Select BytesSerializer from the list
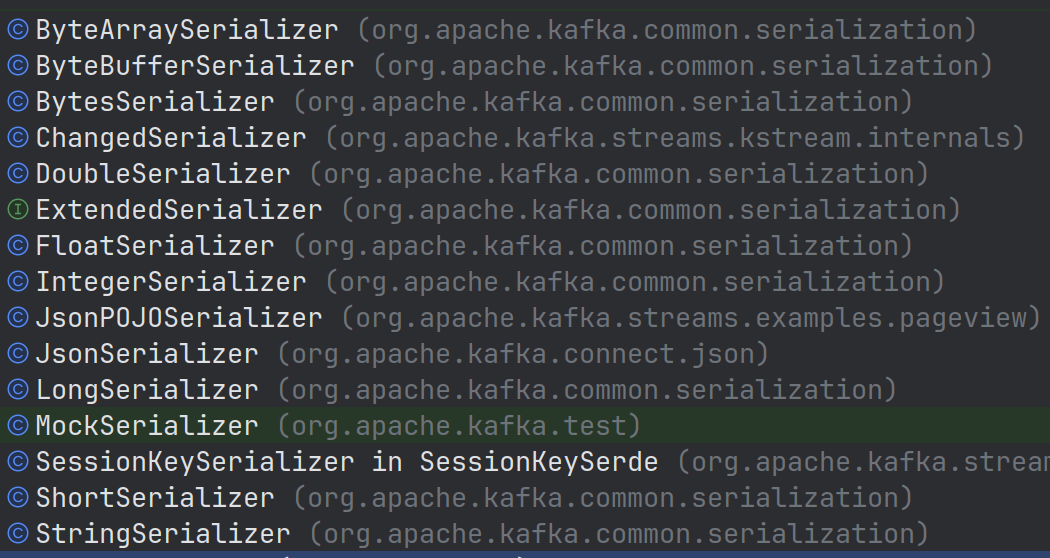The image size is (1050, 558). point(525,102)
